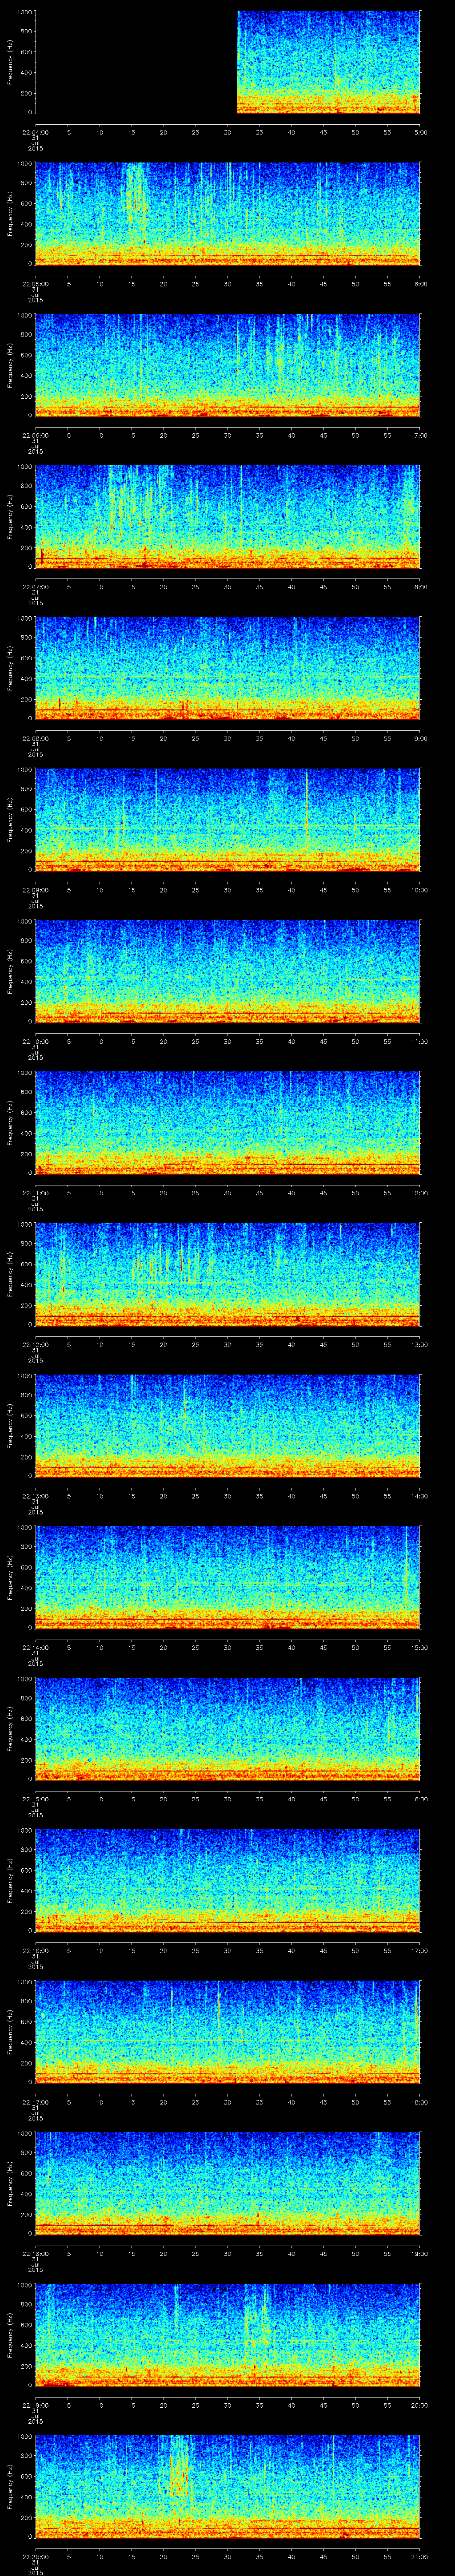Click the '22:10:00' start time label

click(x=35, y=1041)
